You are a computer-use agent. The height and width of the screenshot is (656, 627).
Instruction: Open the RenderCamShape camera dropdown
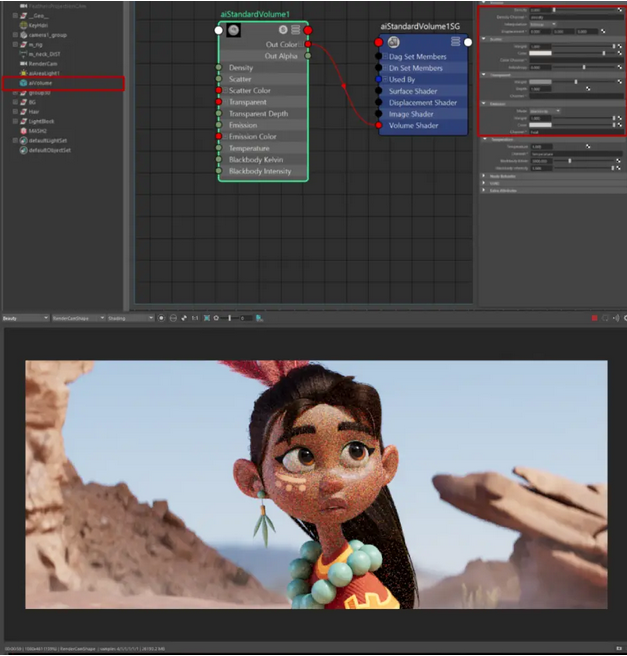click(x=78, y=318)
